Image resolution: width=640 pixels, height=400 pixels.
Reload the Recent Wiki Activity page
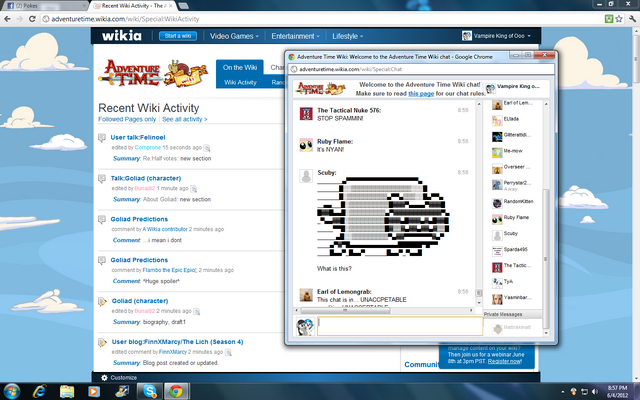pyautogui.click(x=32, y=19)
